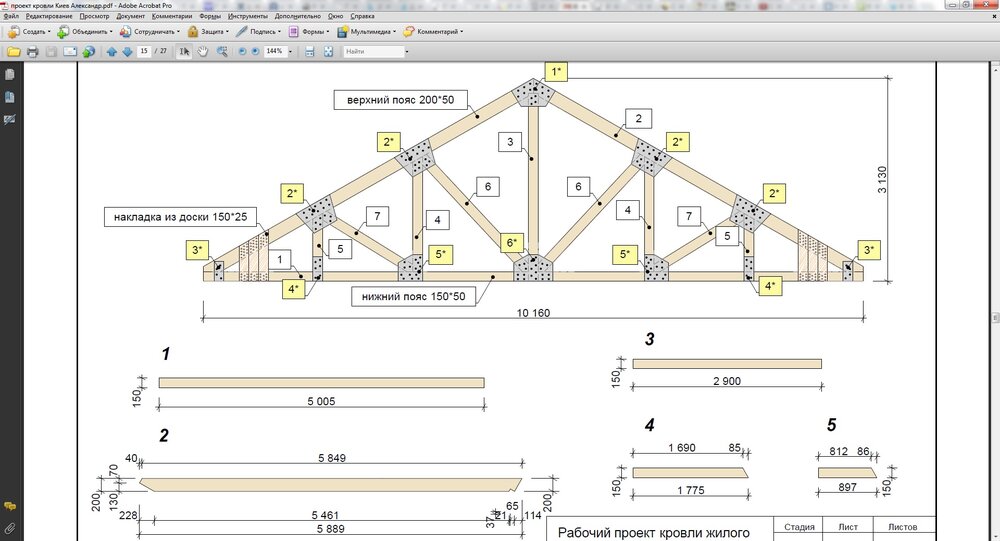
Task: Click the Найти search field
Action: pyautogui.click(x=372, y=51)
